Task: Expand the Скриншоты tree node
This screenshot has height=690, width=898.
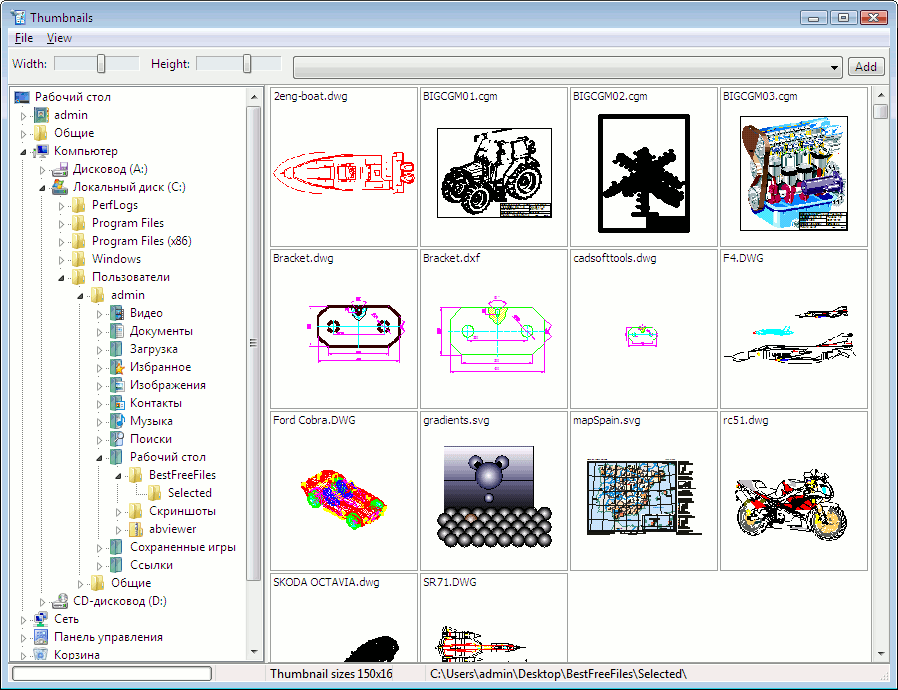Action: pyautogui.click(x=118, y=512)
